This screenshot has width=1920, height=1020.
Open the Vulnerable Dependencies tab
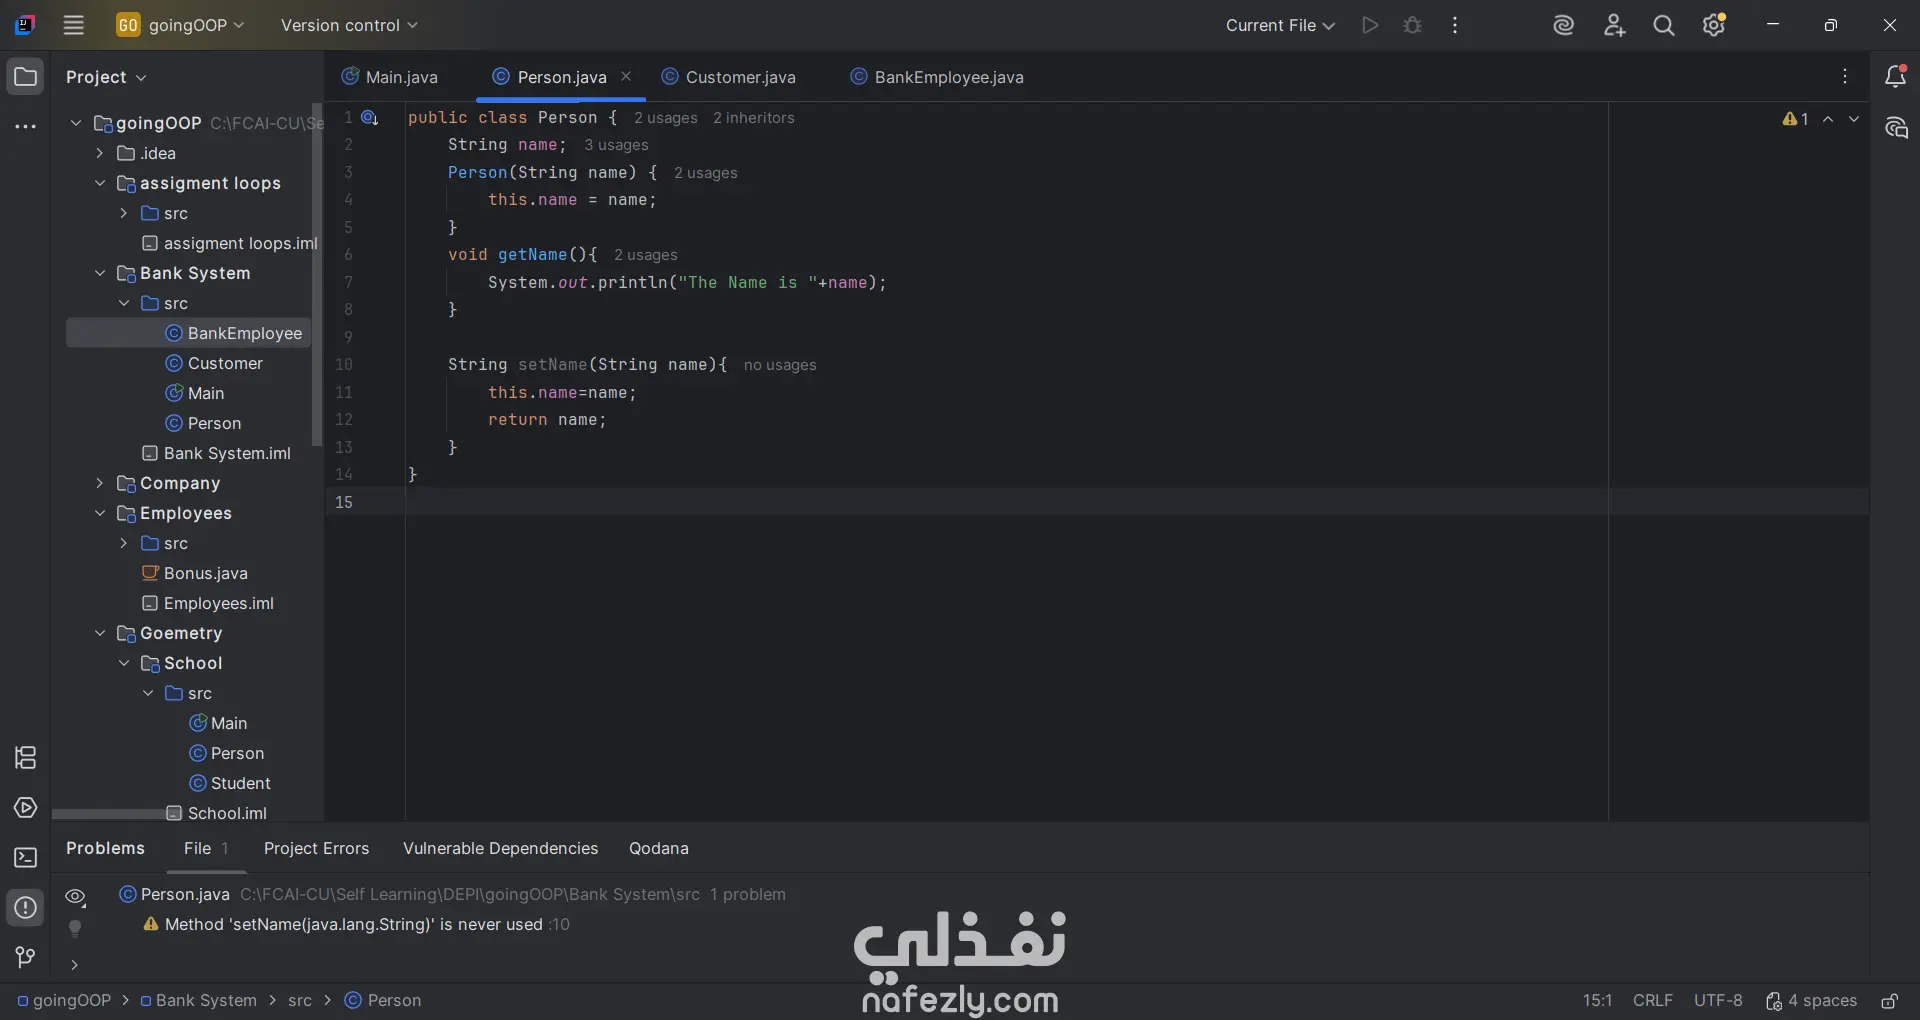tap(500, 849)
